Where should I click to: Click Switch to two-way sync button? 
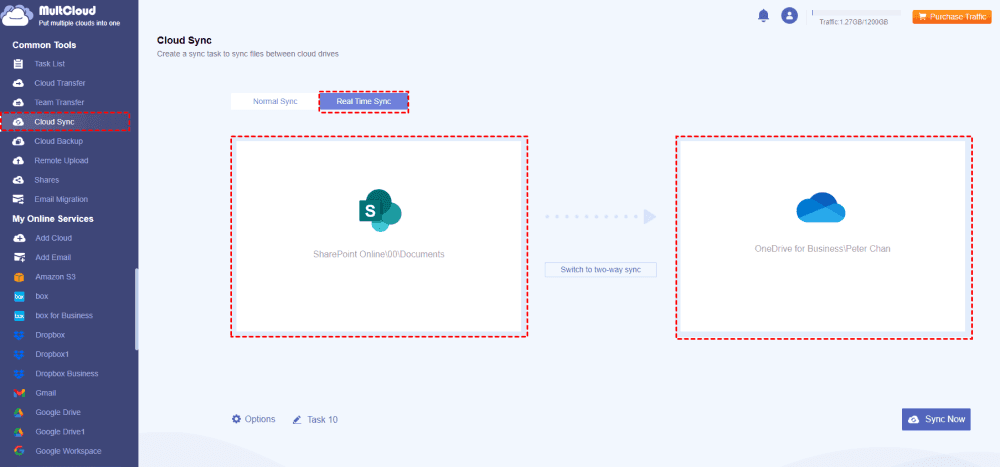point(600,270)
